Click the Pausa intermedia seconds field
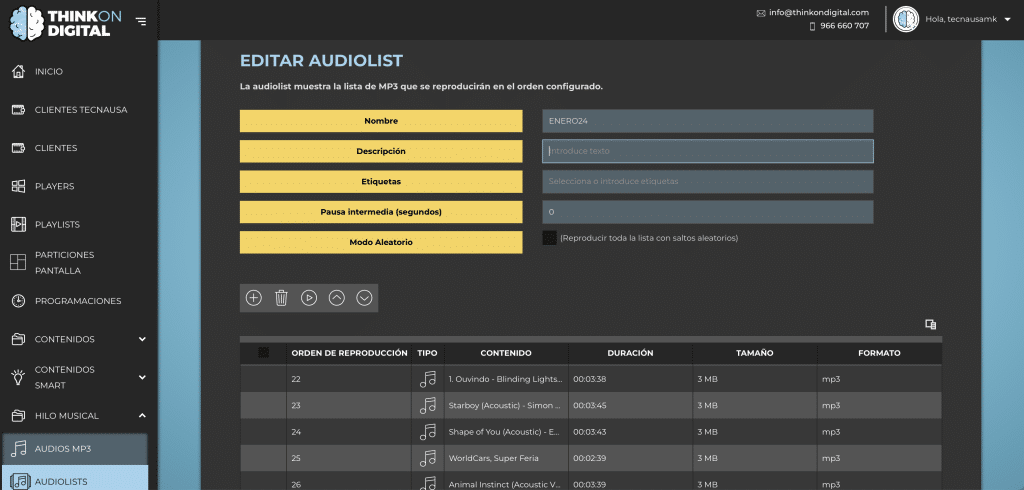 coord(707,212)
